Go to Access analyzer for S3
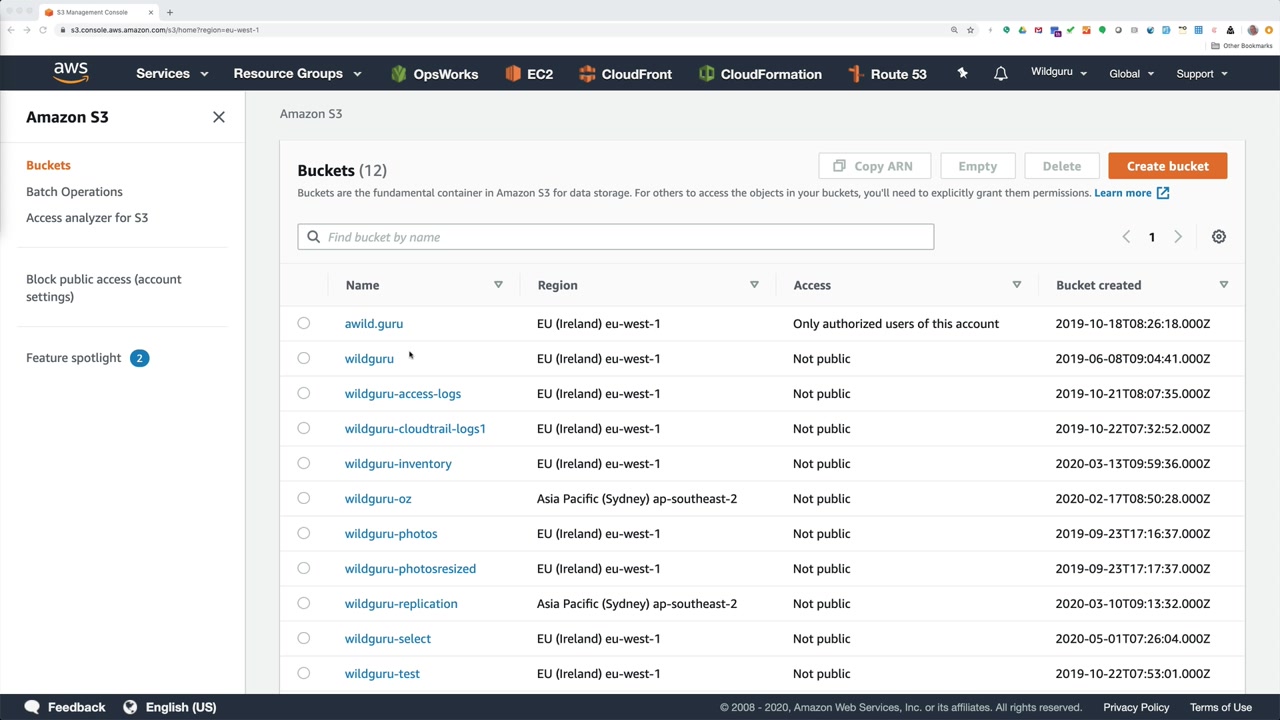 (x=87, y=218)
